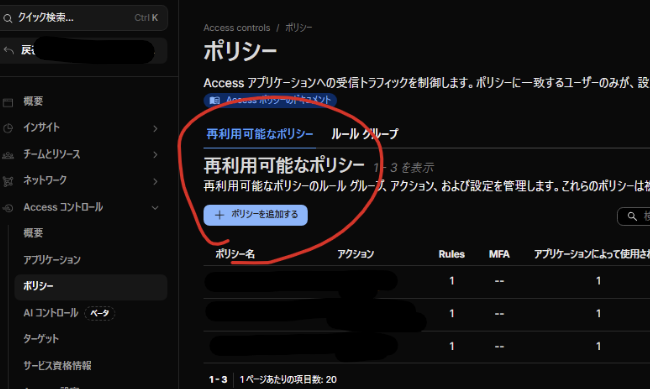
Task: Click the ポリシー page heading
Action: [x=240, y=52]
